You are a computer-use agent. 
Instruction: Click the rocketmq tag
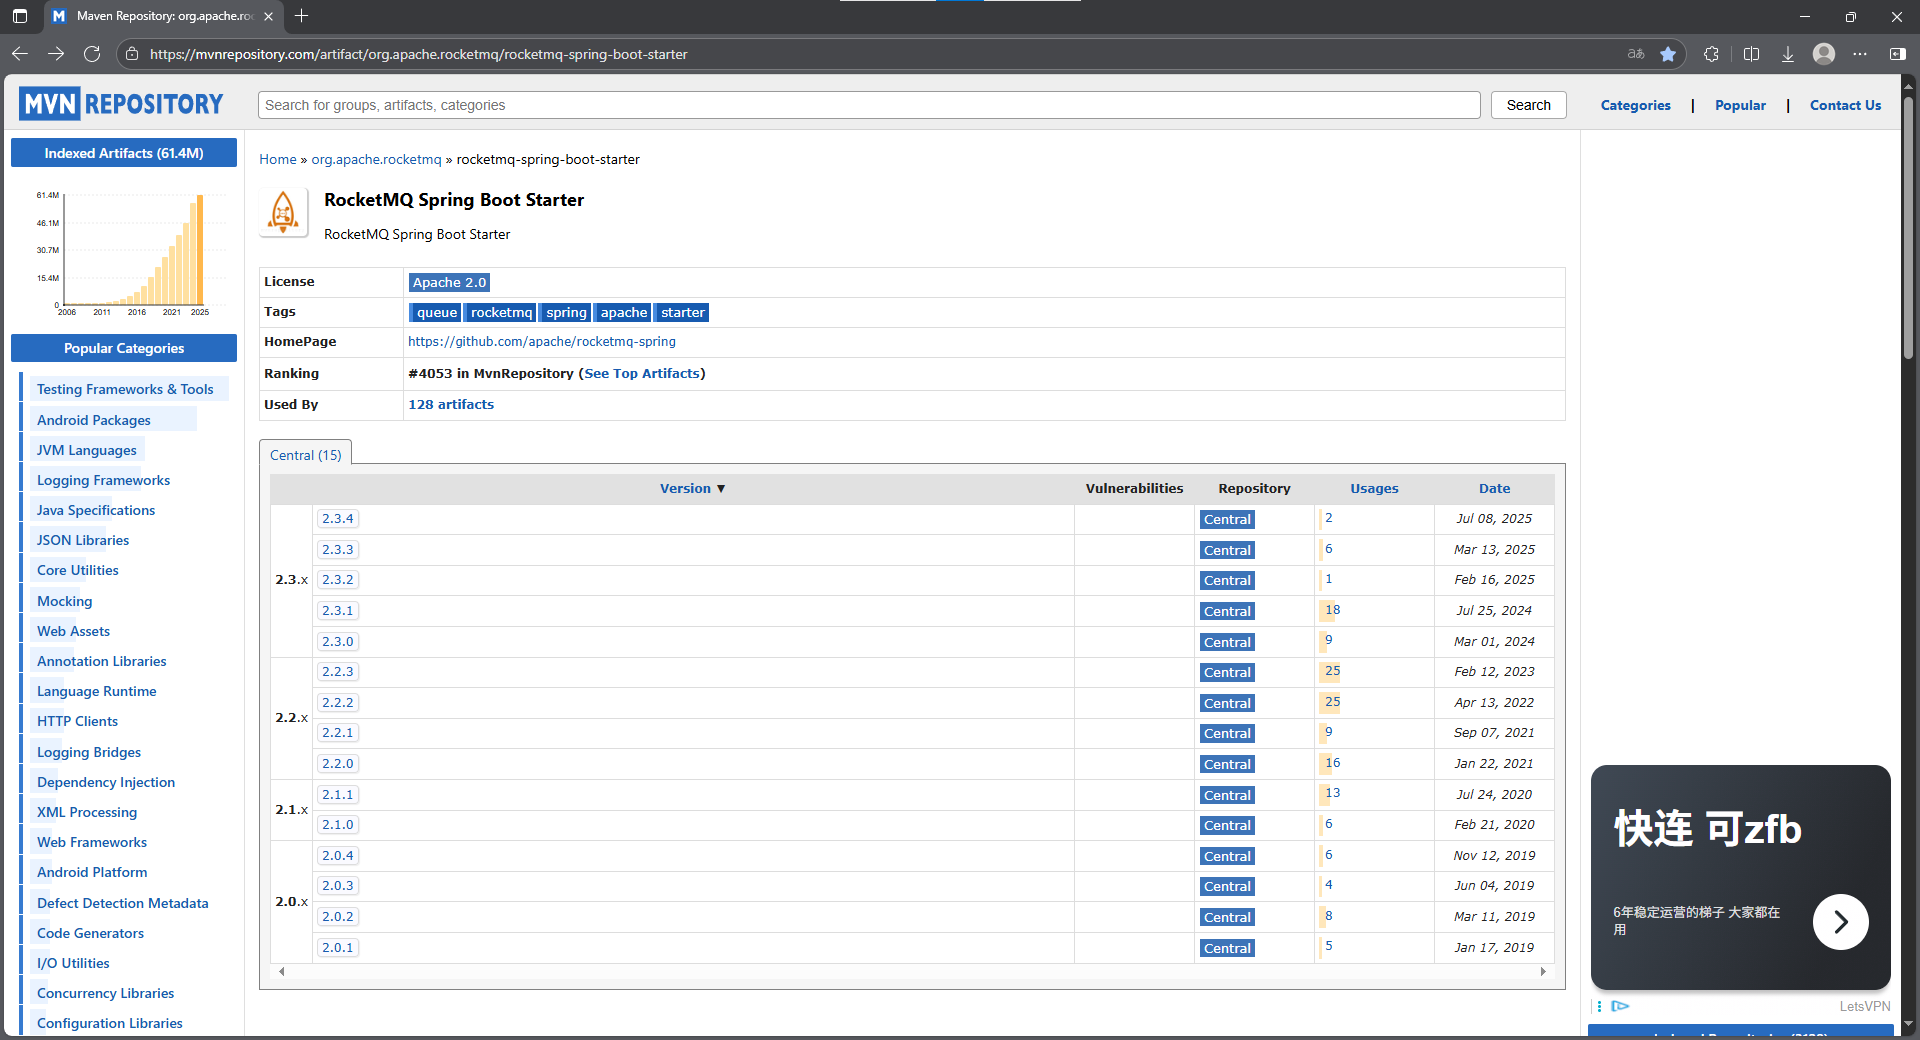(x=500, y=312)
